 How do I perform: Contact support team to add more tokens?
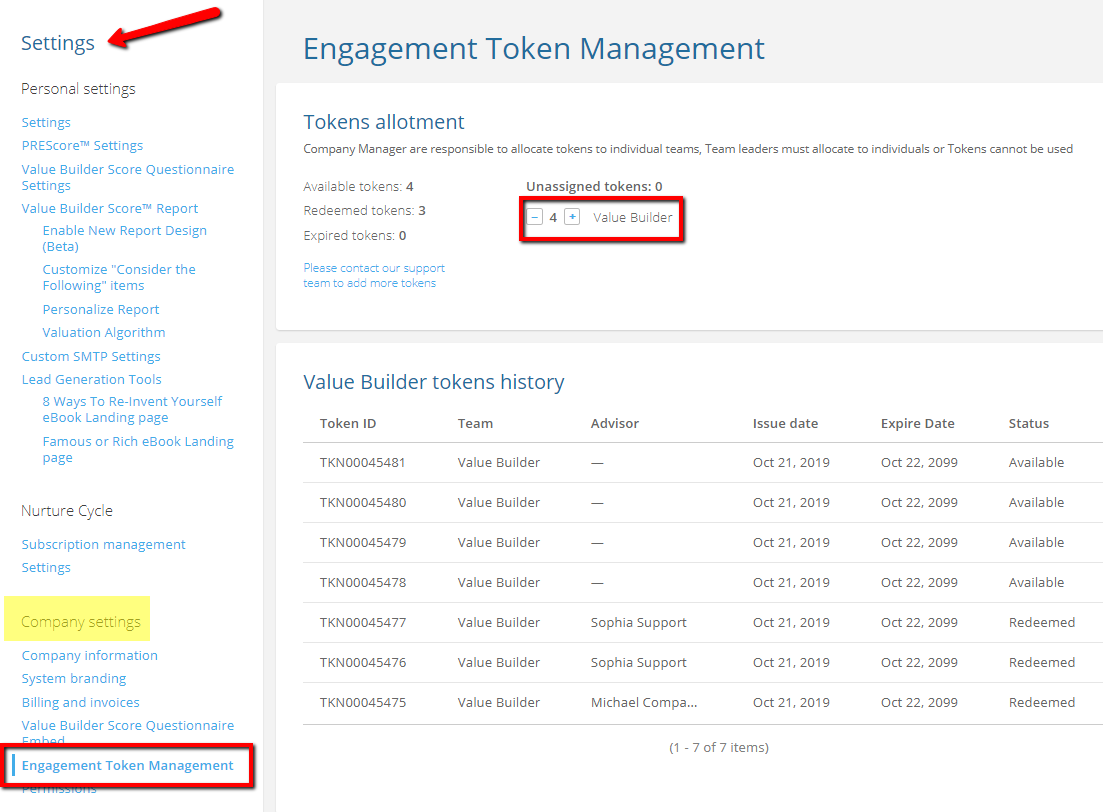(x=373, y=275)
